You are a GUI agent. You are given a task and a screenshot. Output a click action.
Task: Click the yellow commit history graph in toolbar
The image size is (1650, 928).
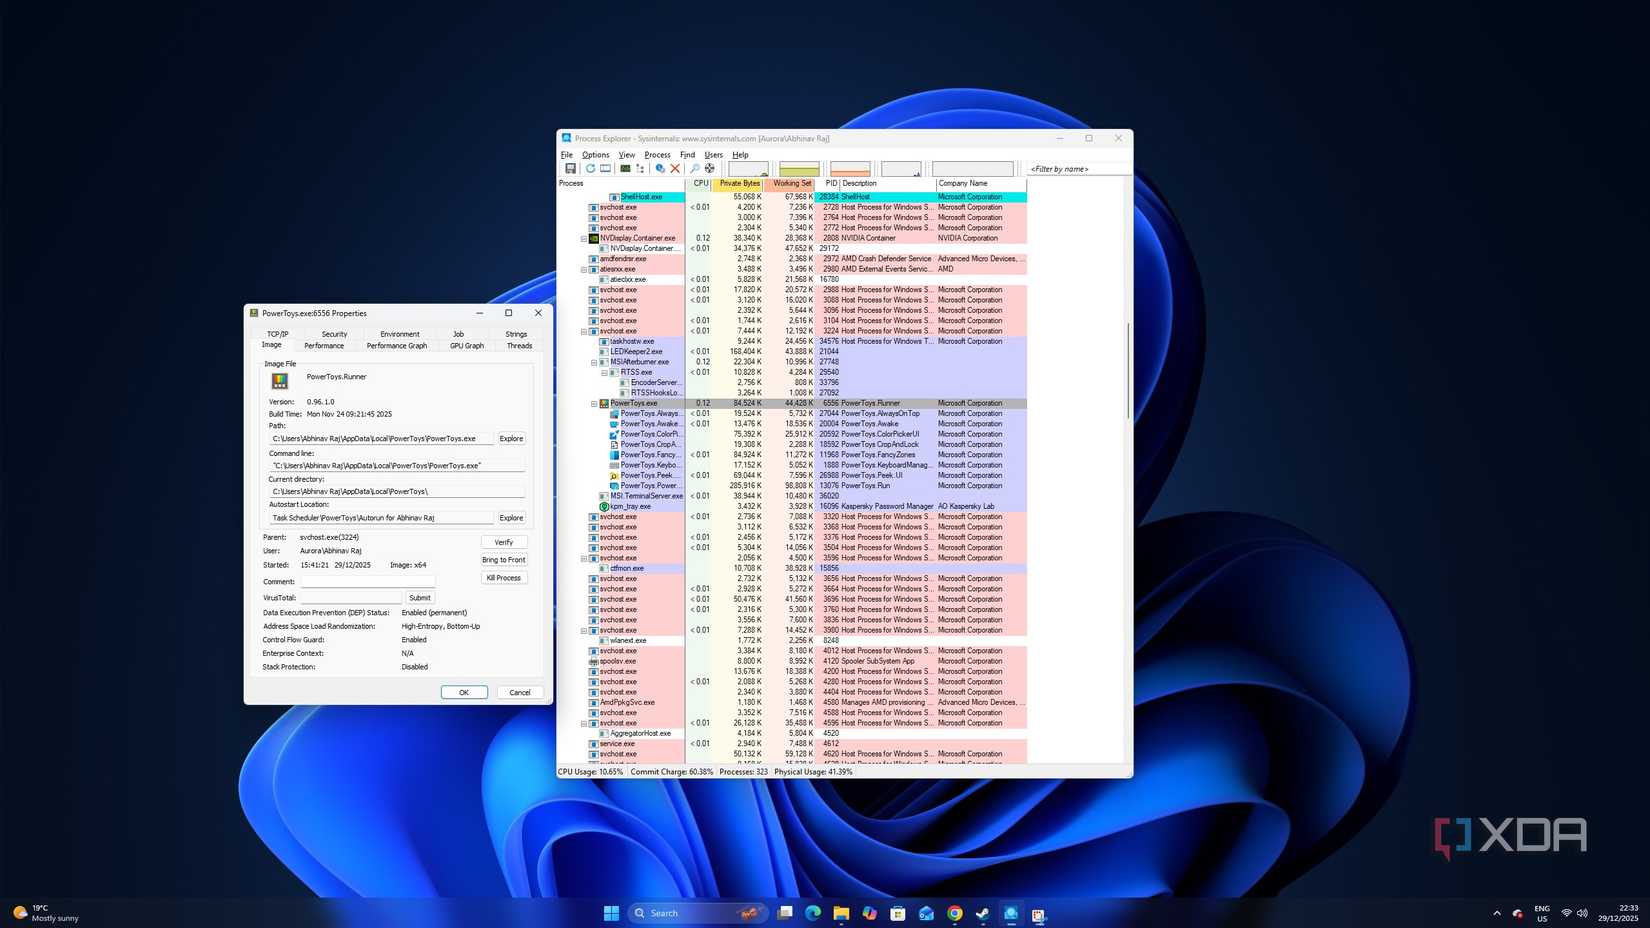799,169
